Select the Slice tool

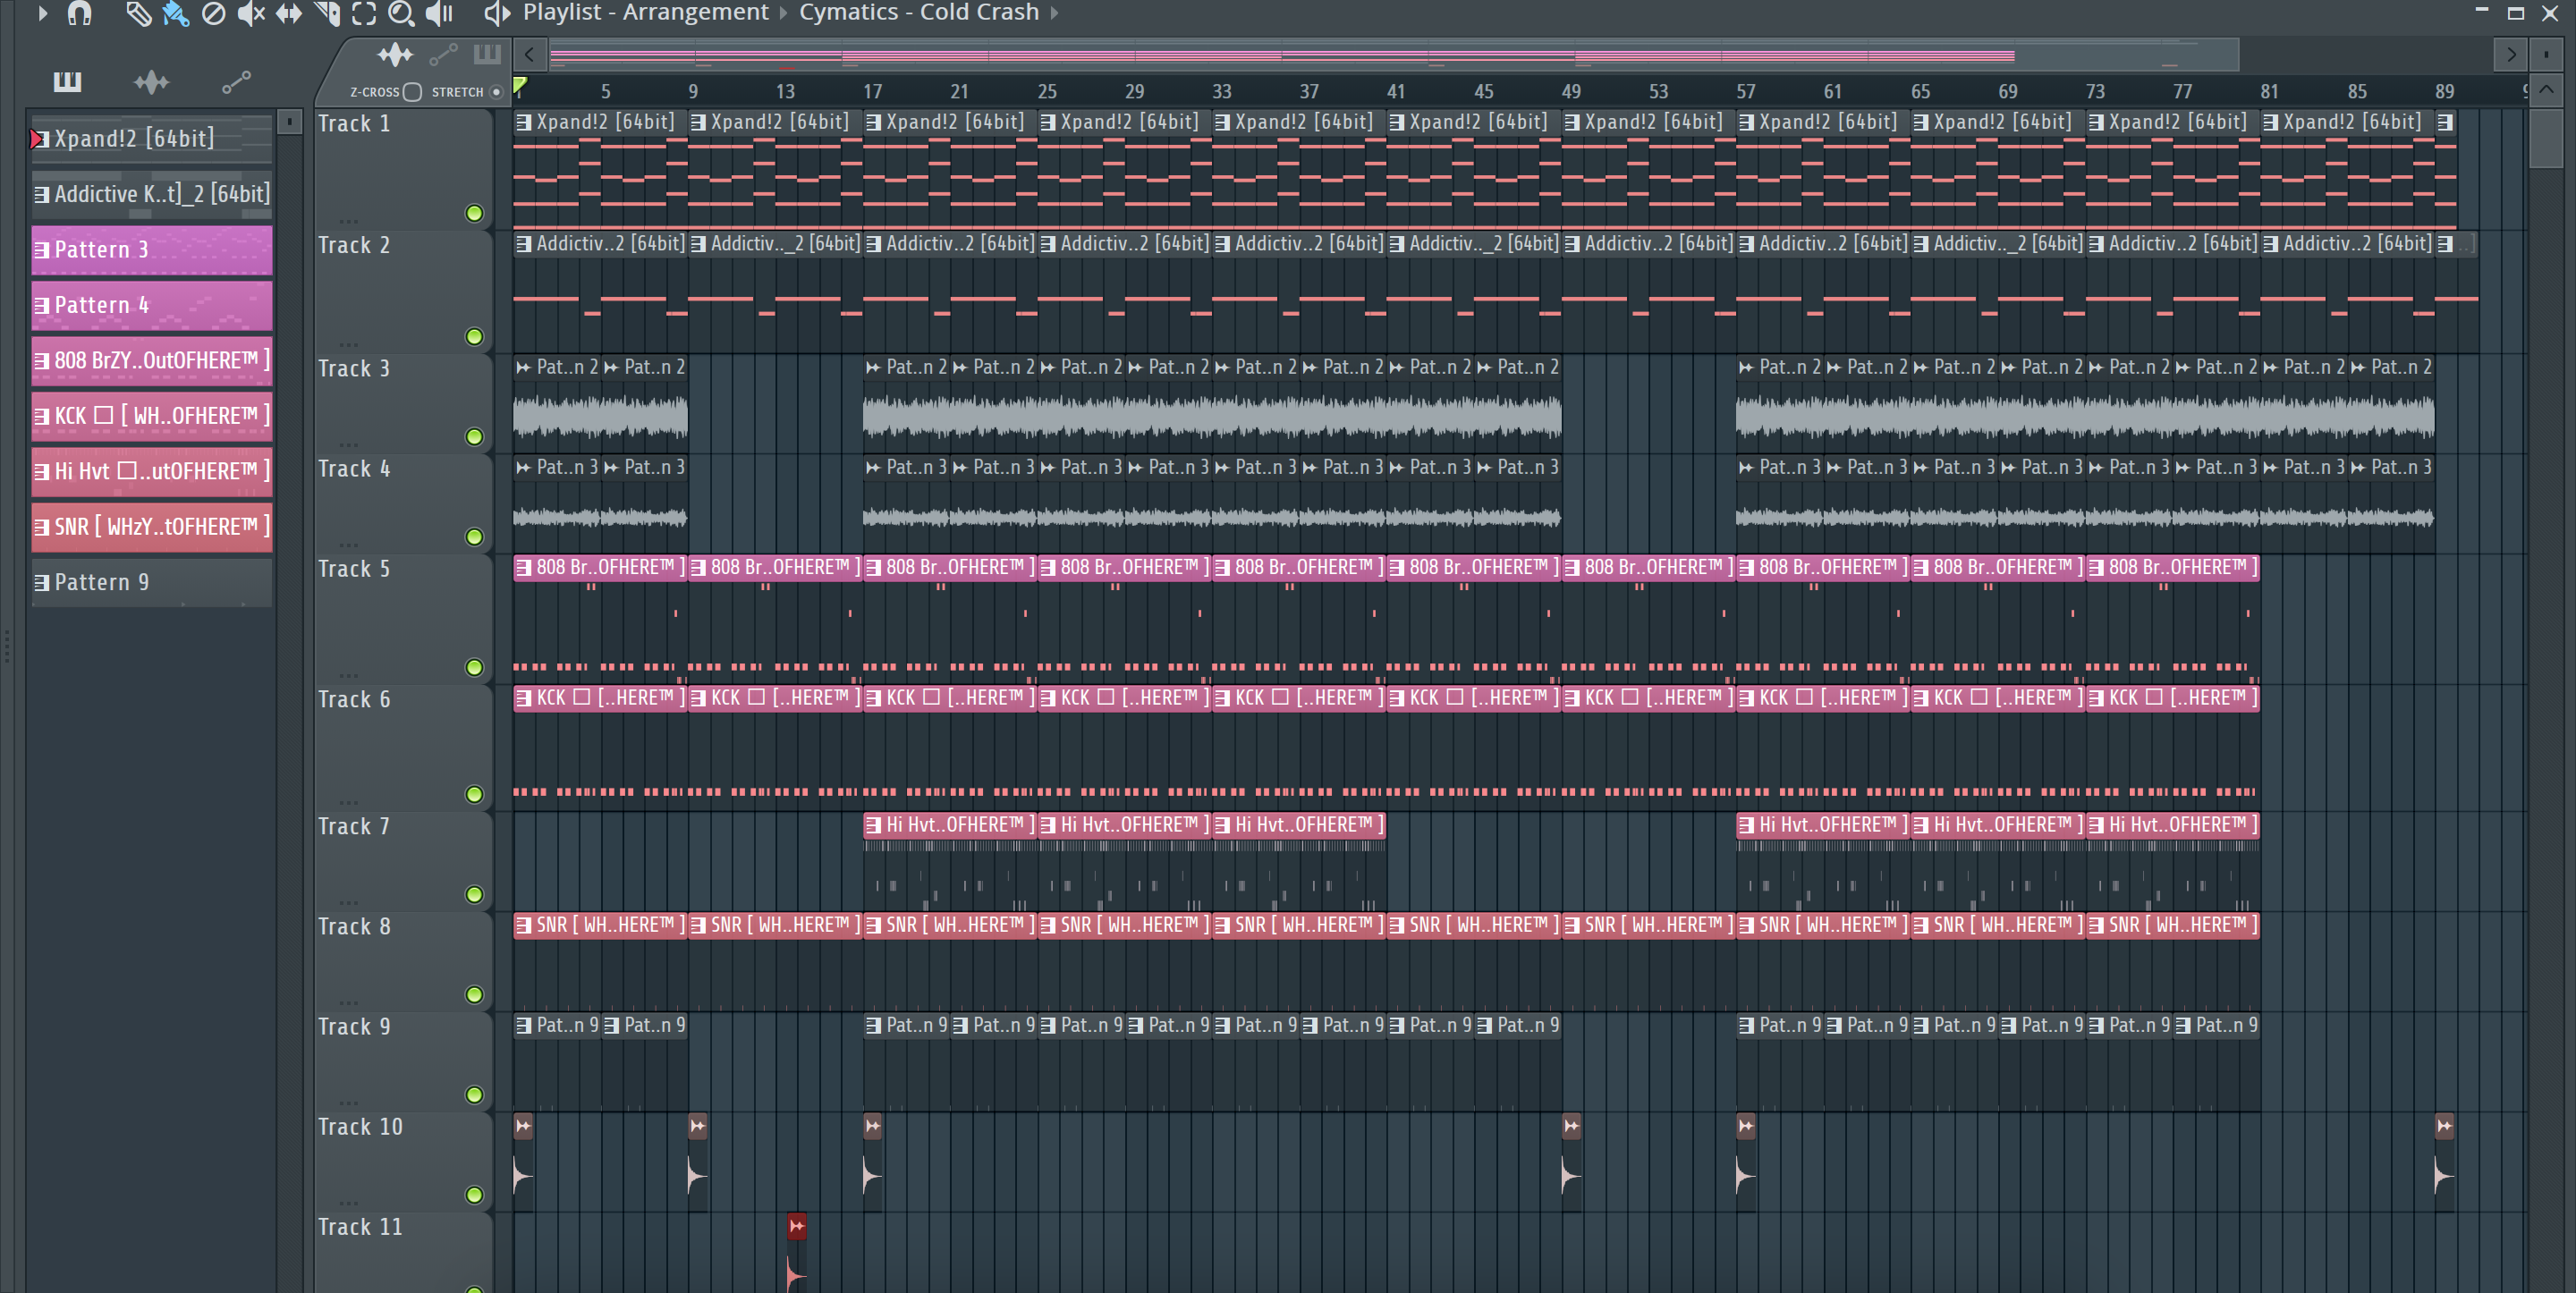point(326,14)
